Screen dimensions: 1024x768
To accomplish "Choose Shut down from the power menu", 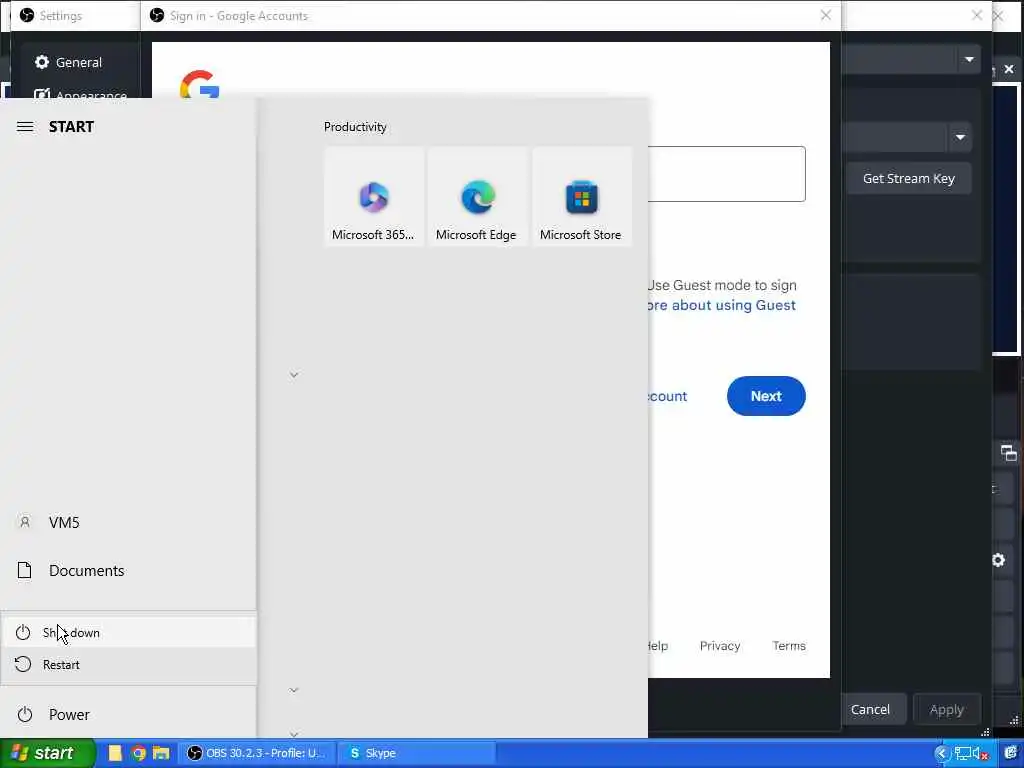I will tap(128, 632).
